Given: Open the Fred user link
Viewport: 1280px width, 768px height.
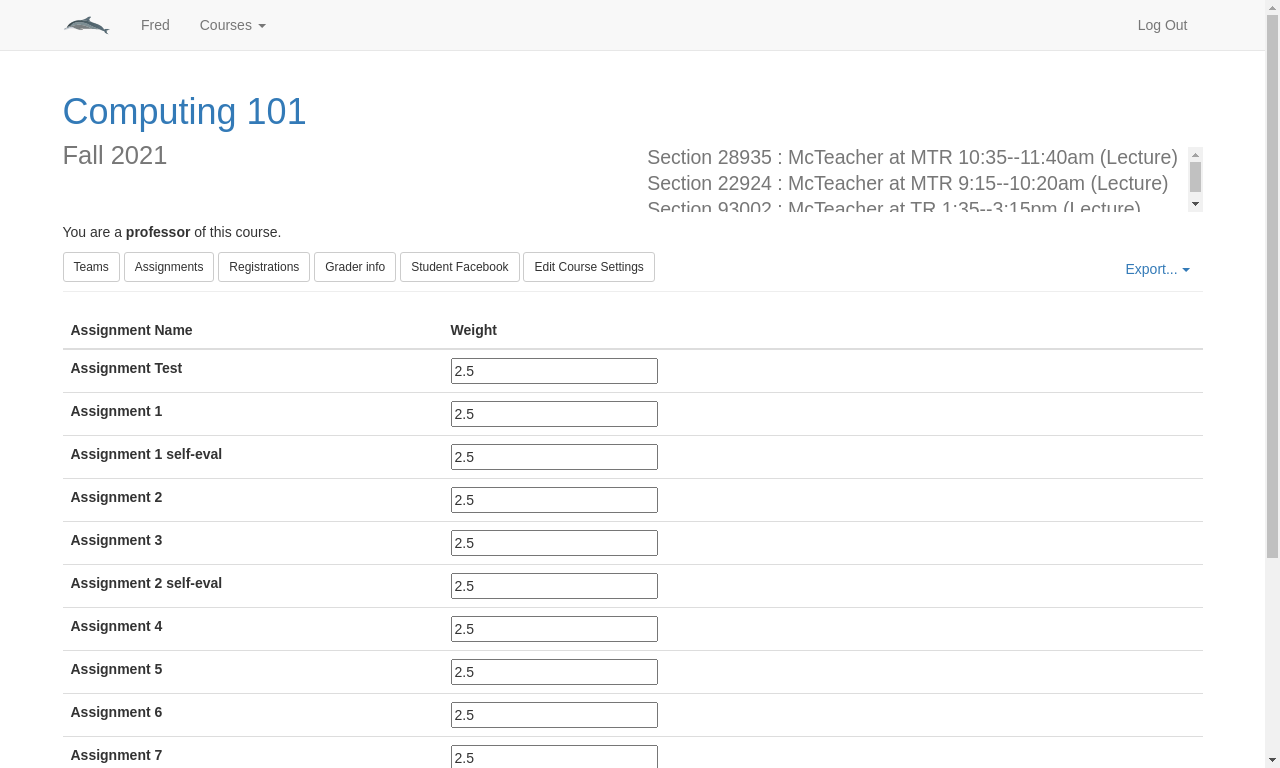Looking at the screenshot, I should click(155, 25).
